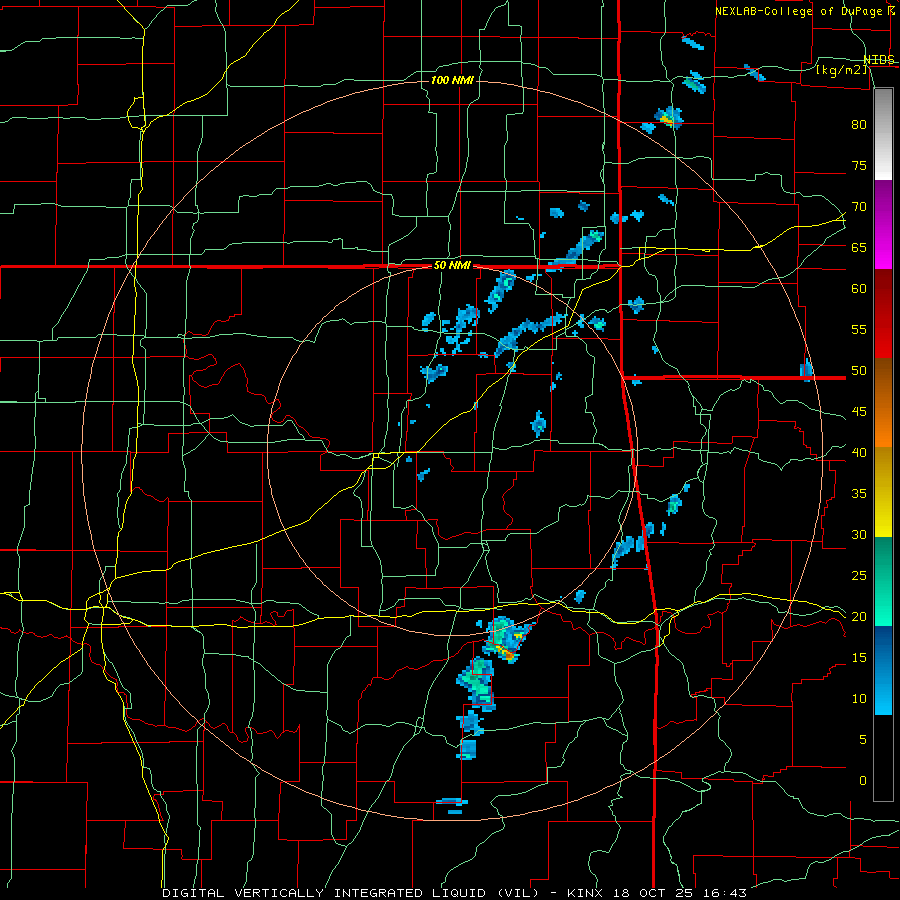This screenshot has height=900, width=900.
Task: Select the dark red segment of color bar
Action: pos(883,314)
